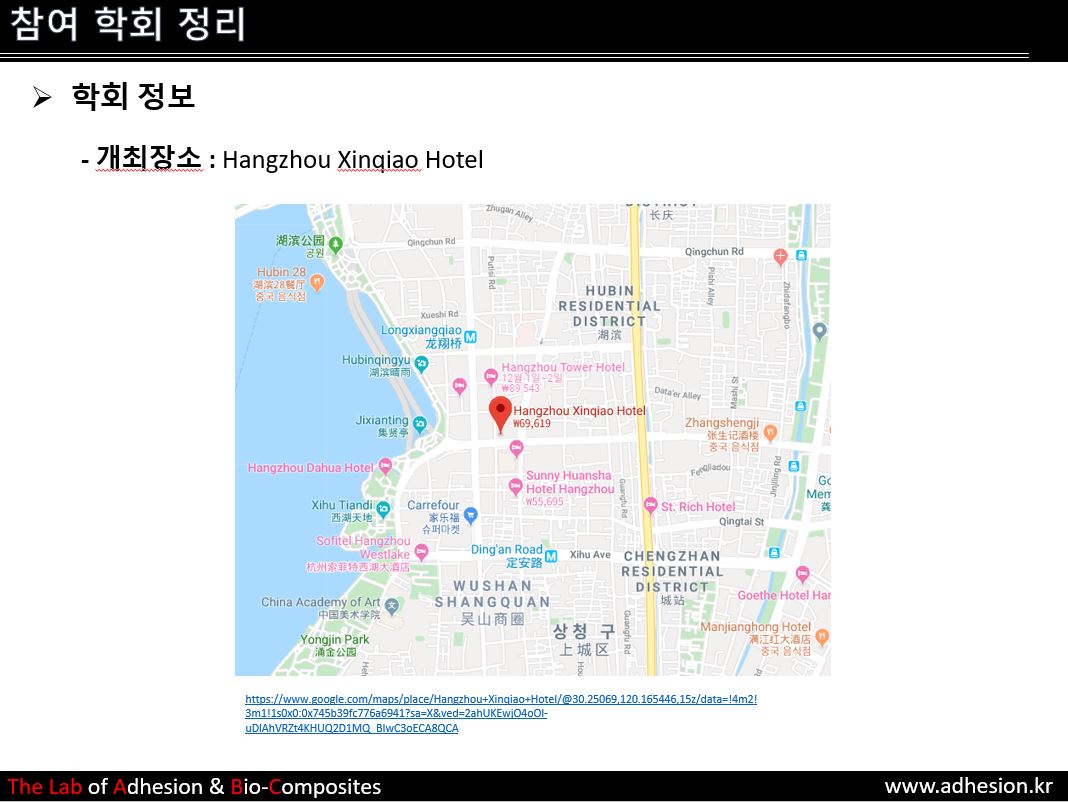
Task: Click the 'China Academy of Art' label text
Action: click(321, 602)
